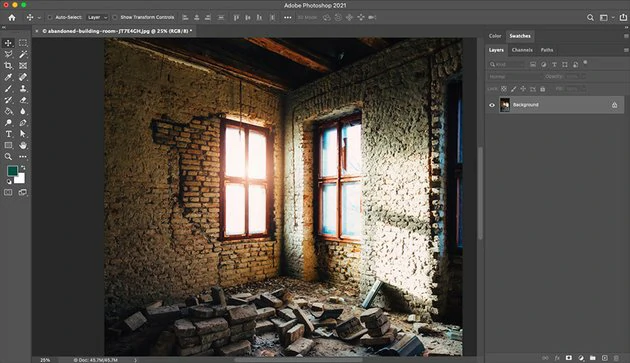Open the layer Kind filter dropdown

click(507, 64)
